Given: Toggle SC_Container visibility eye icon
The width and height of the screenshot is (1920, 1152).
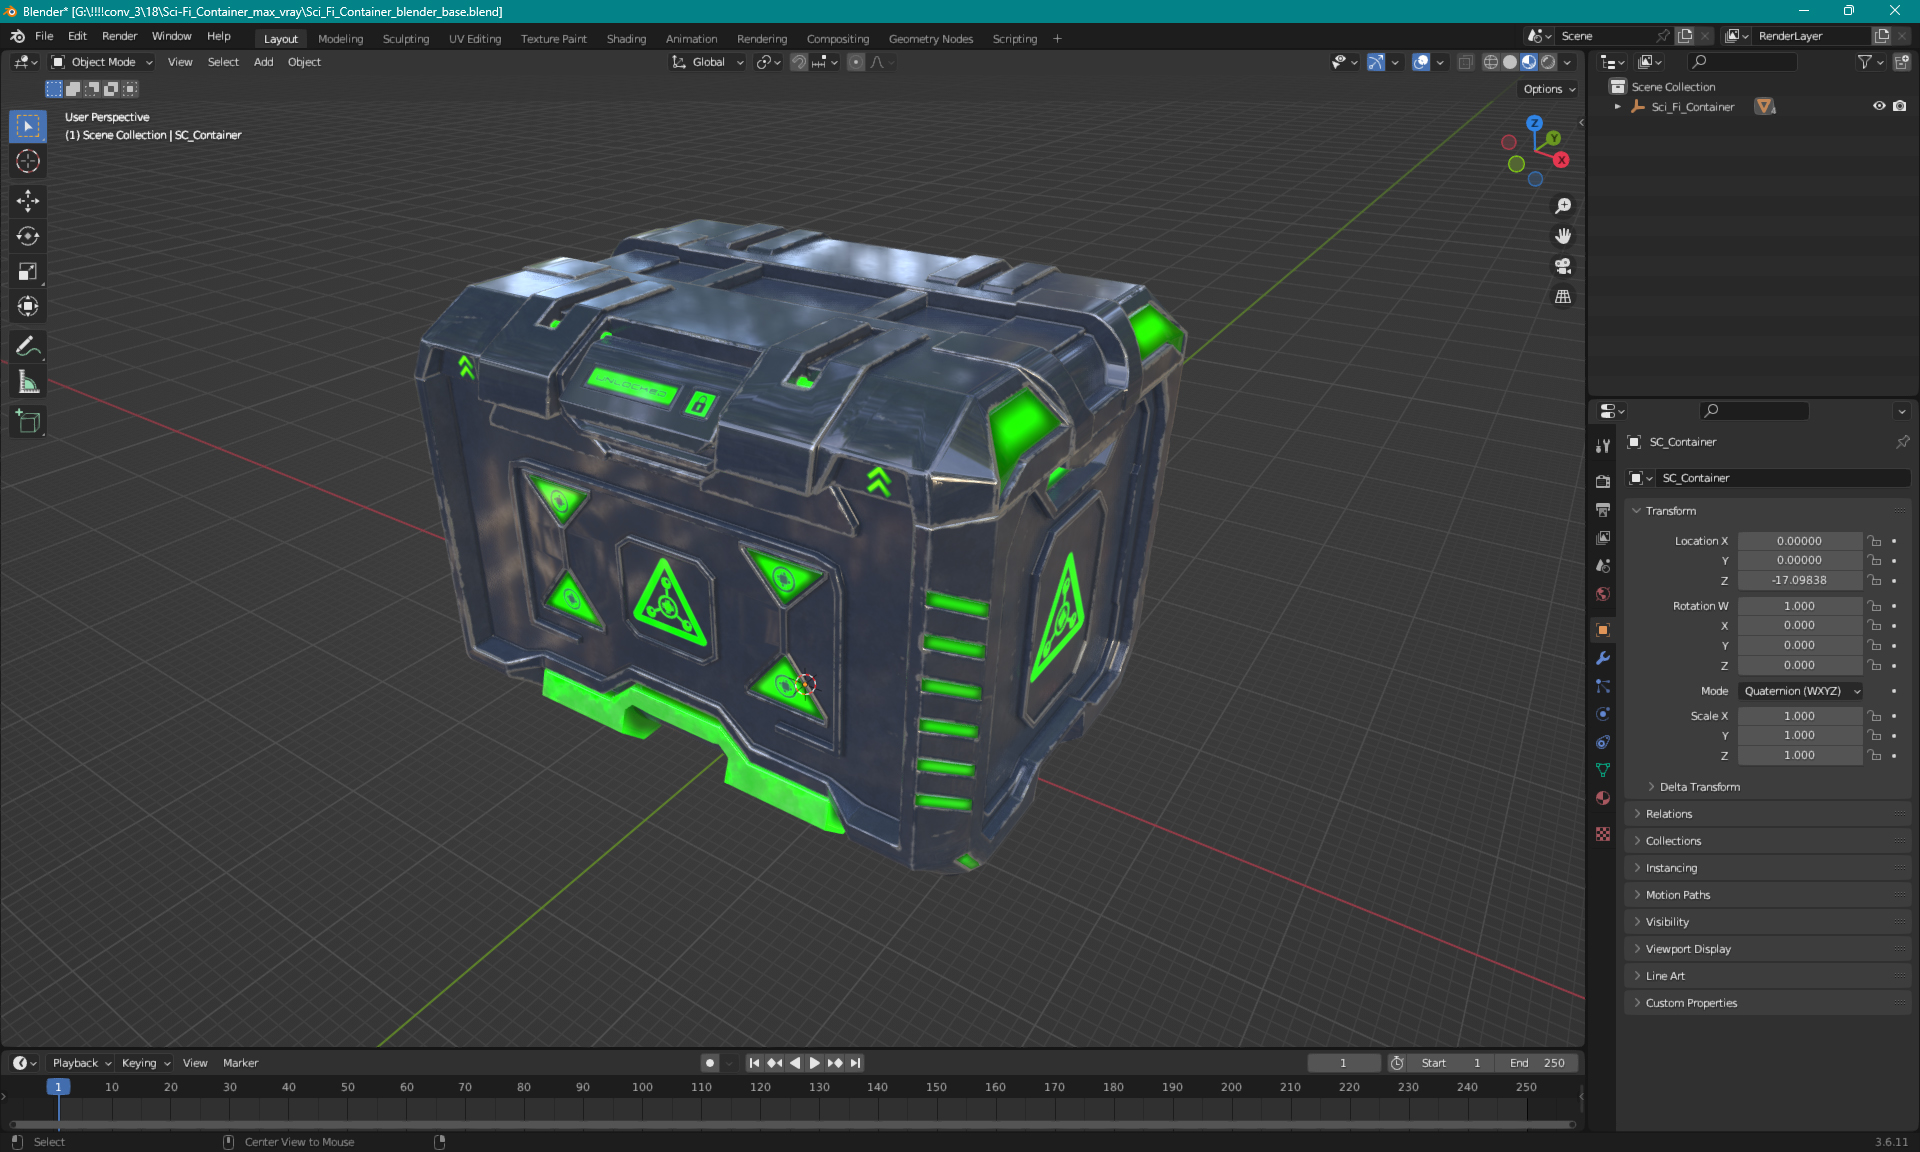Looking at the screenshot, I should [1876, 106].
